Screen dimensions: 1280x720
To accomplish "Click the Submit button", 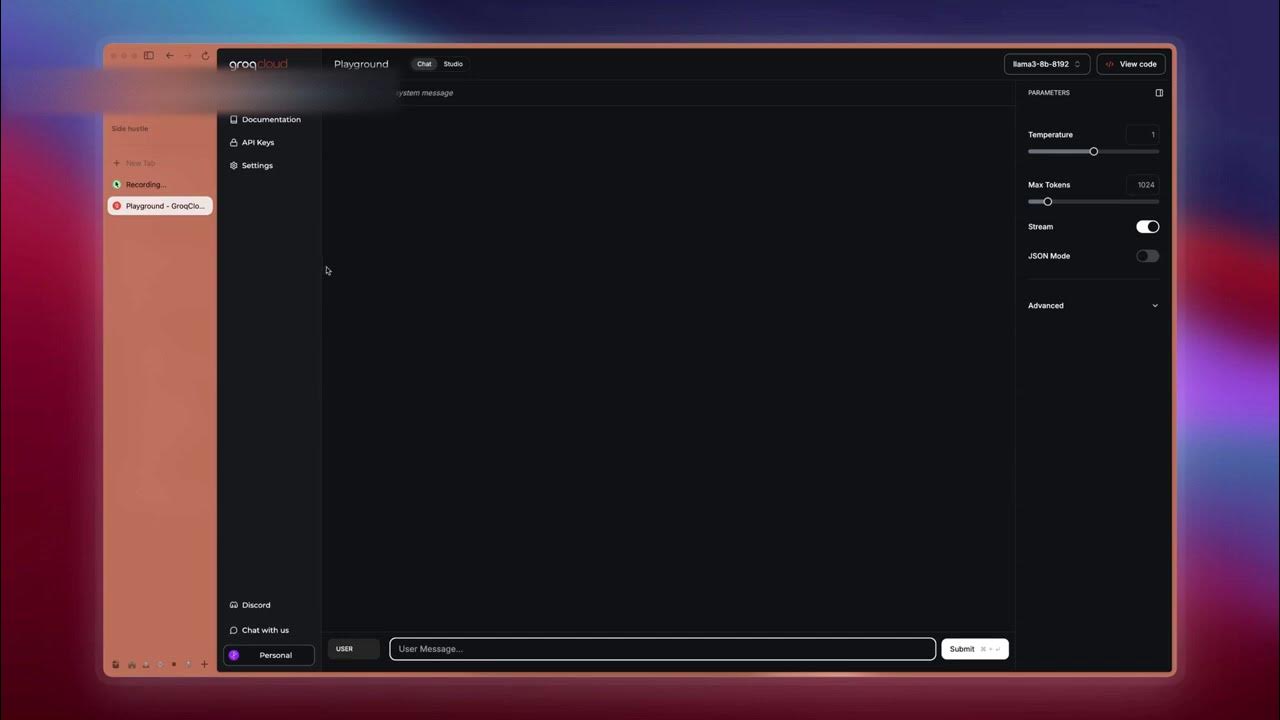I will [x=975, y=649].
